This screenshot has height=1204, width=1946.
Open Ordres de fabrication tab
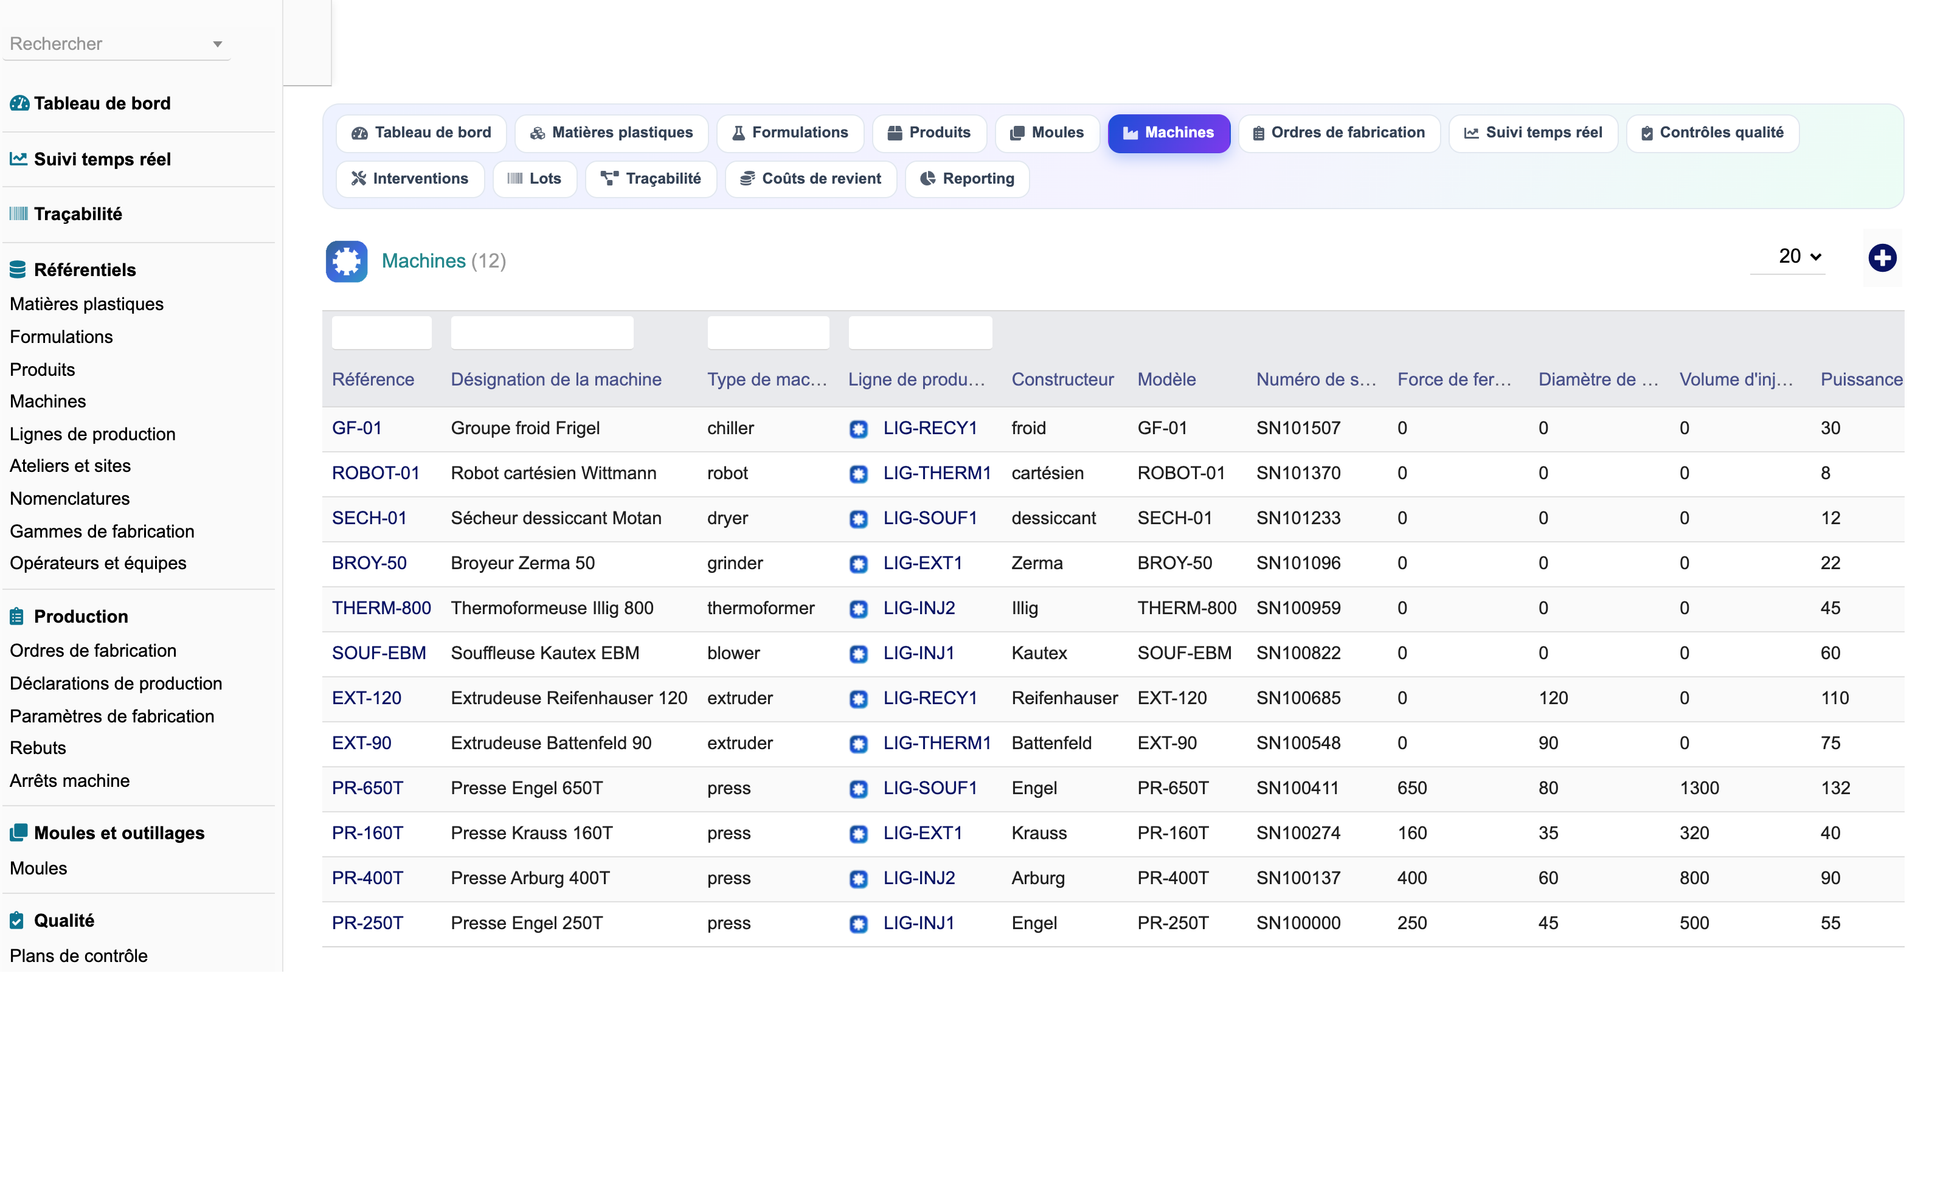(1339, 133)
